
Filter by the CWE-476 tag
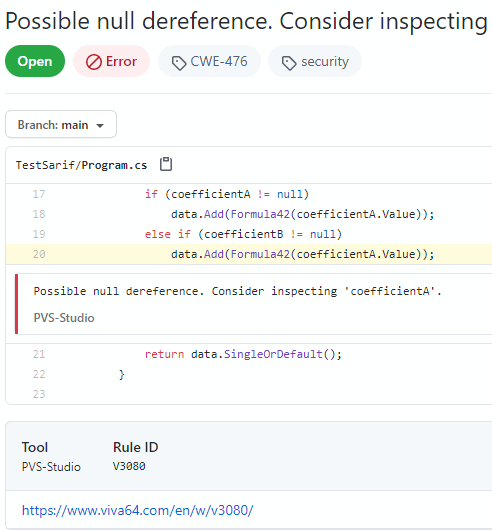point(210,61)
